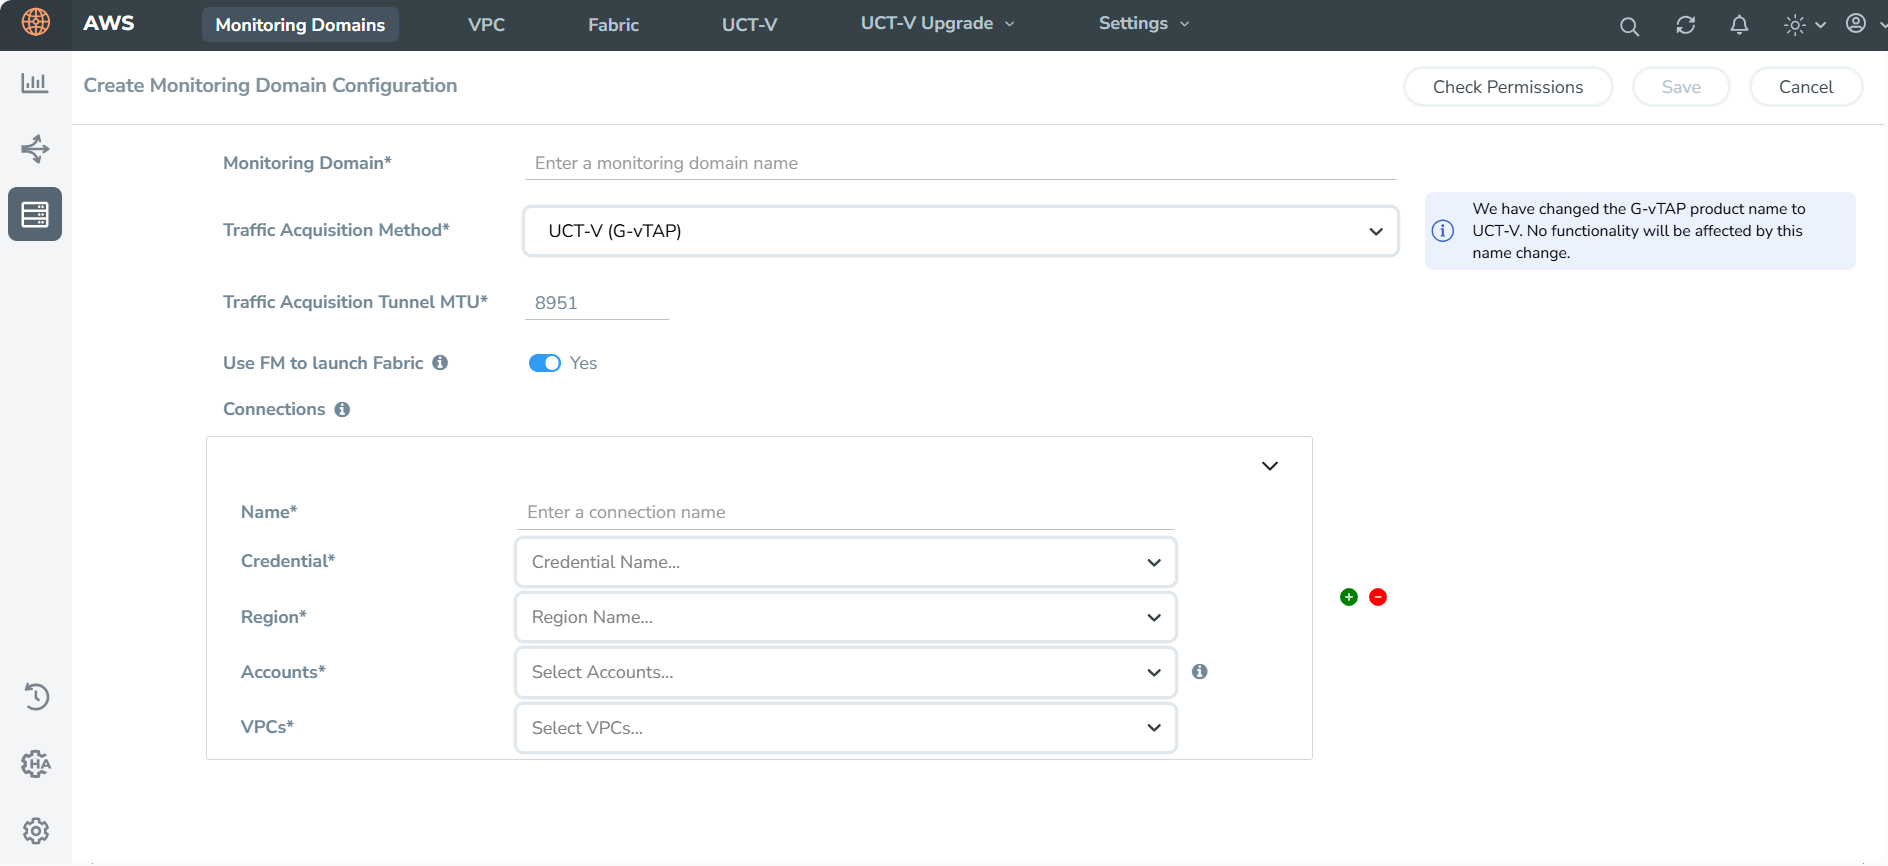Open the user profile icon
Screen dimensions: 1888x866
point(1855,24)
